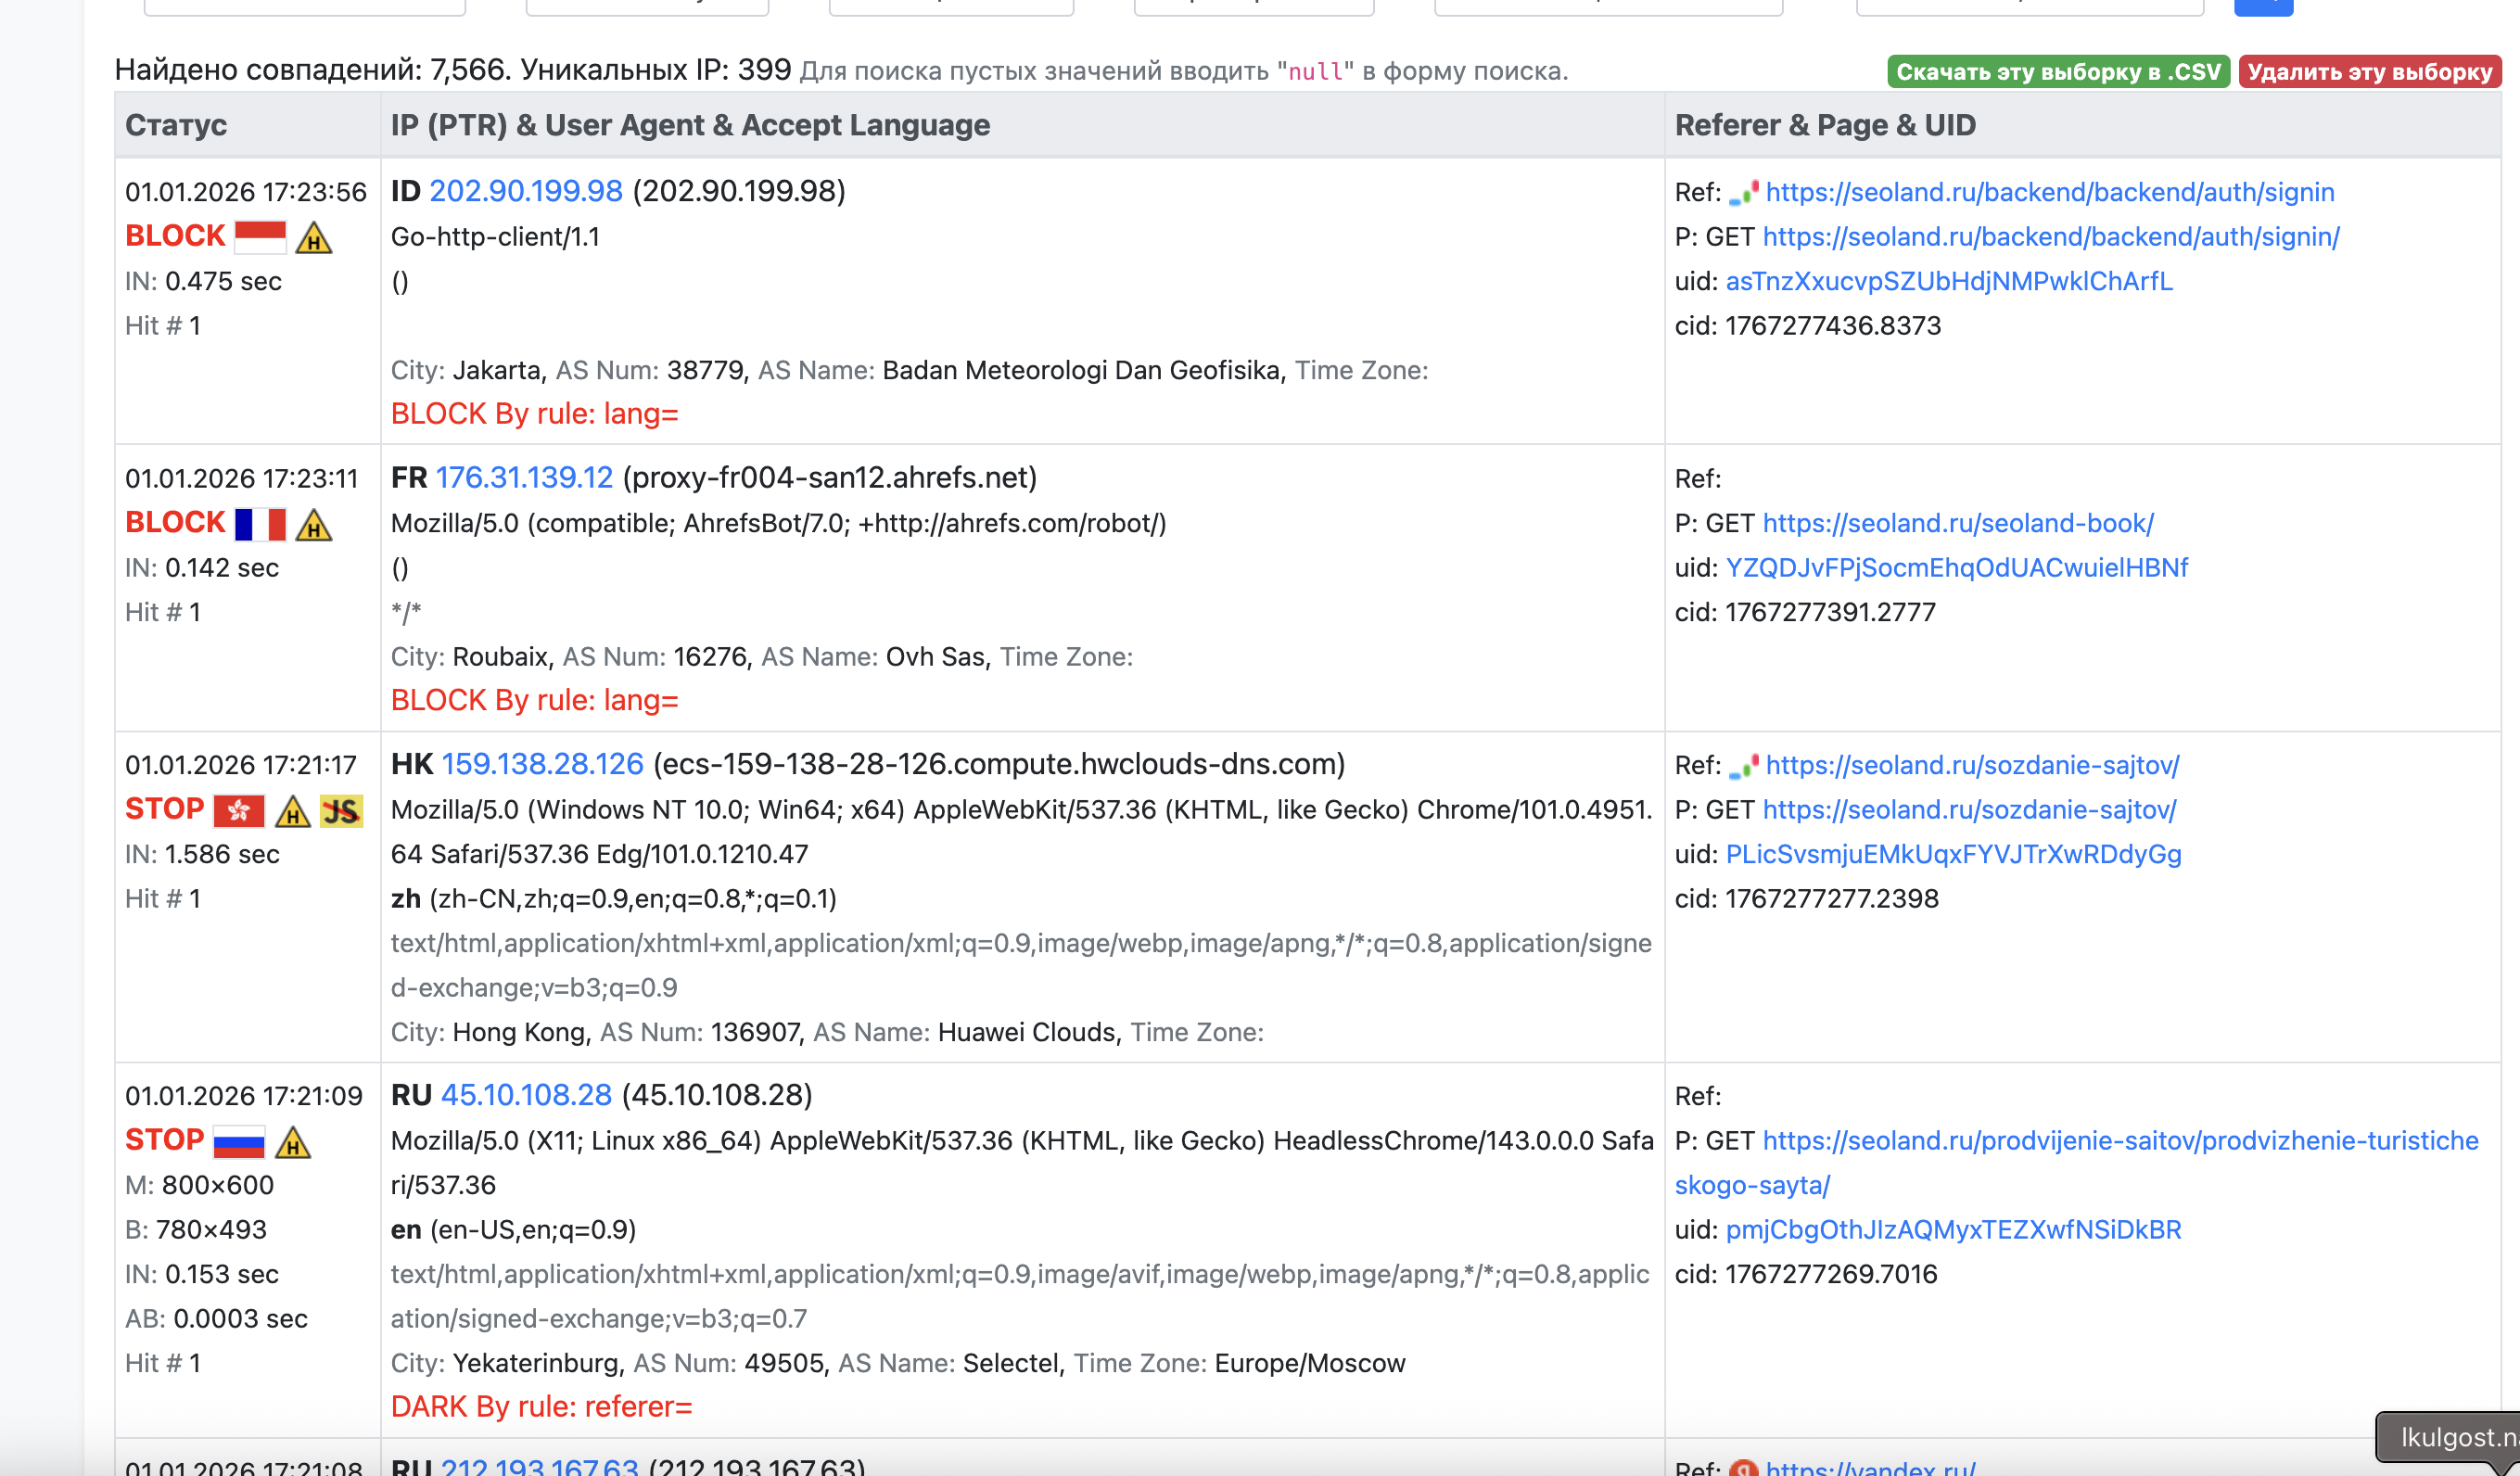Click the referer favicon before sozdanie-sajtov link
Image resolution: width=2520 pixels, height=1476 pixels.
pyautogui.click(x=1743, y=766)
